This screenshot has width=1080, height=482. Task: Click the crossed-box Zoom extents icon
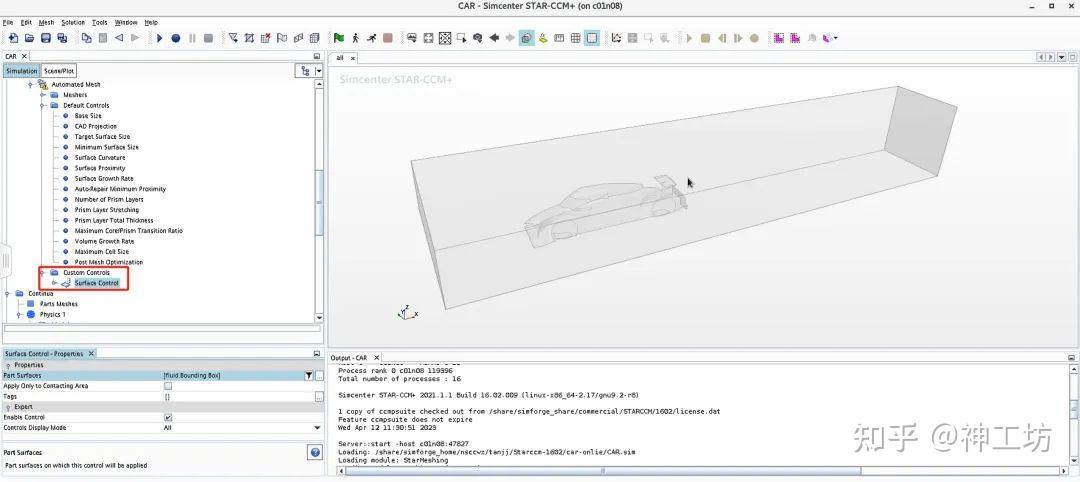coord(445,39)
